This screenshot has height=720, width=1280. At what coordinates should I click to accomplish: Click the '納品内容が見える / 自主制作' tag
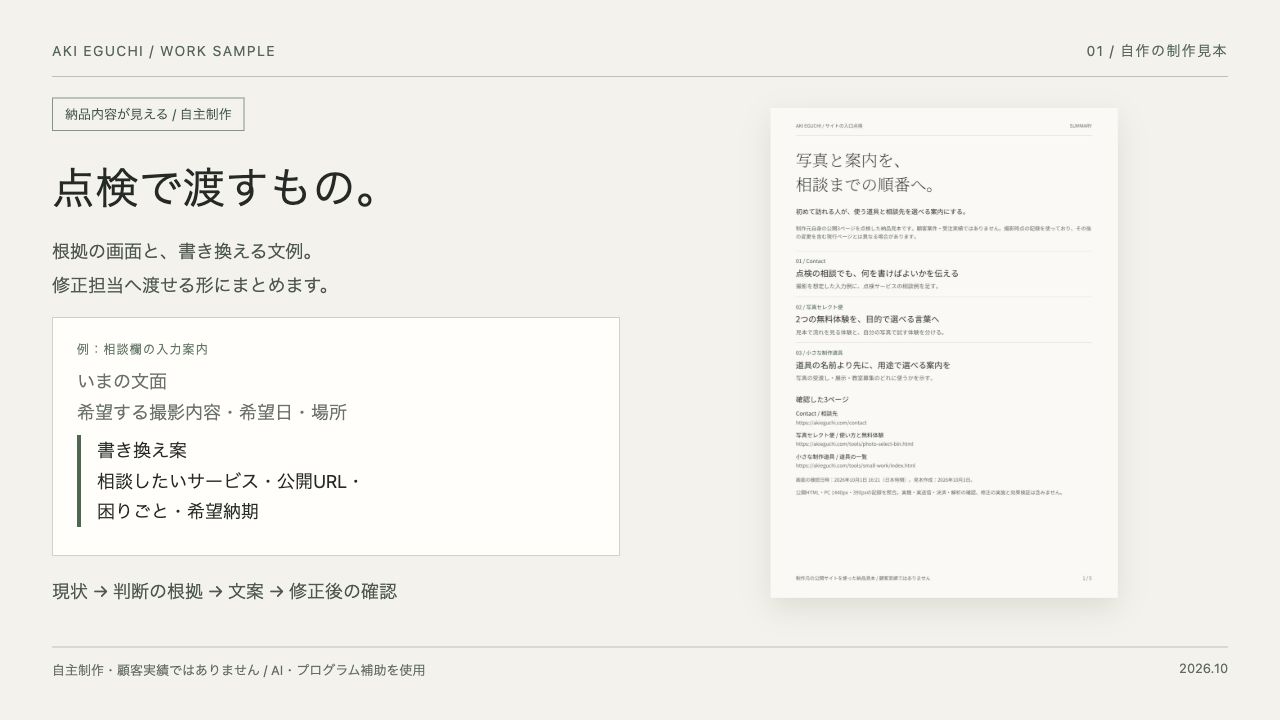point(148,114)
